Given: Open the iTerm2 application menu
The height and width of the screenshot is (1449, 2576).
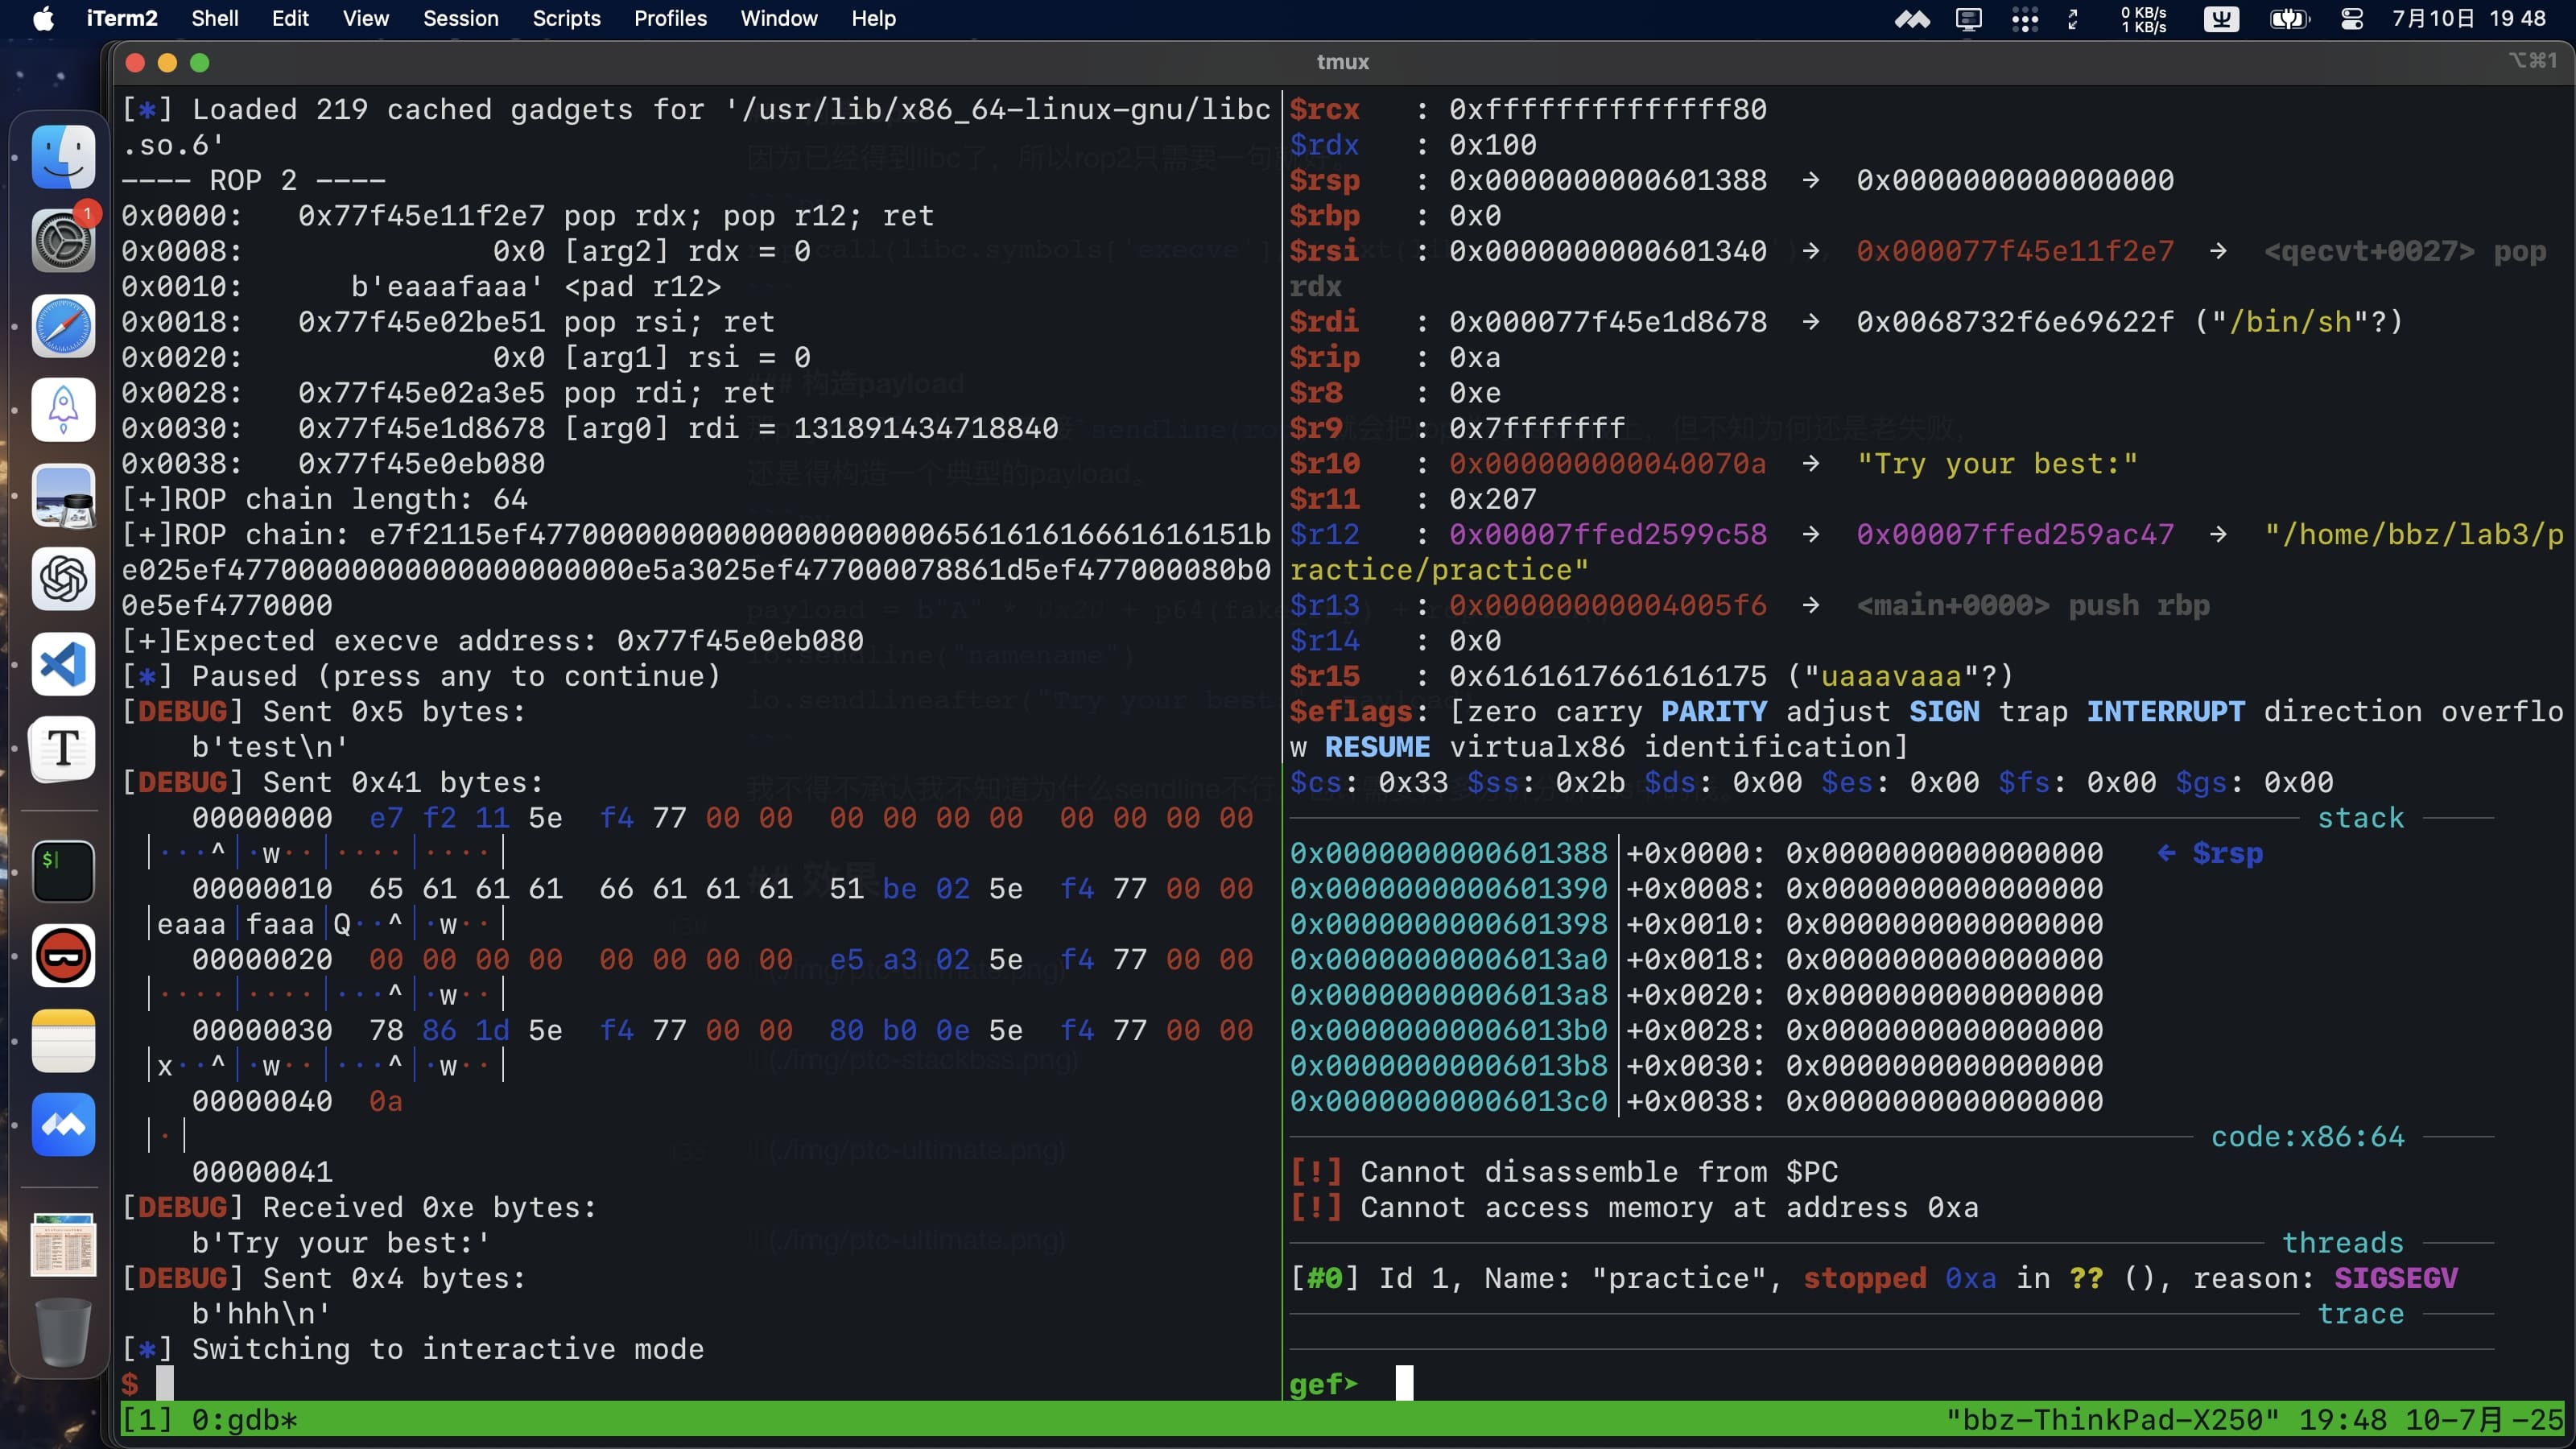Looking at the screenshot, I should [x=121, y=19].
